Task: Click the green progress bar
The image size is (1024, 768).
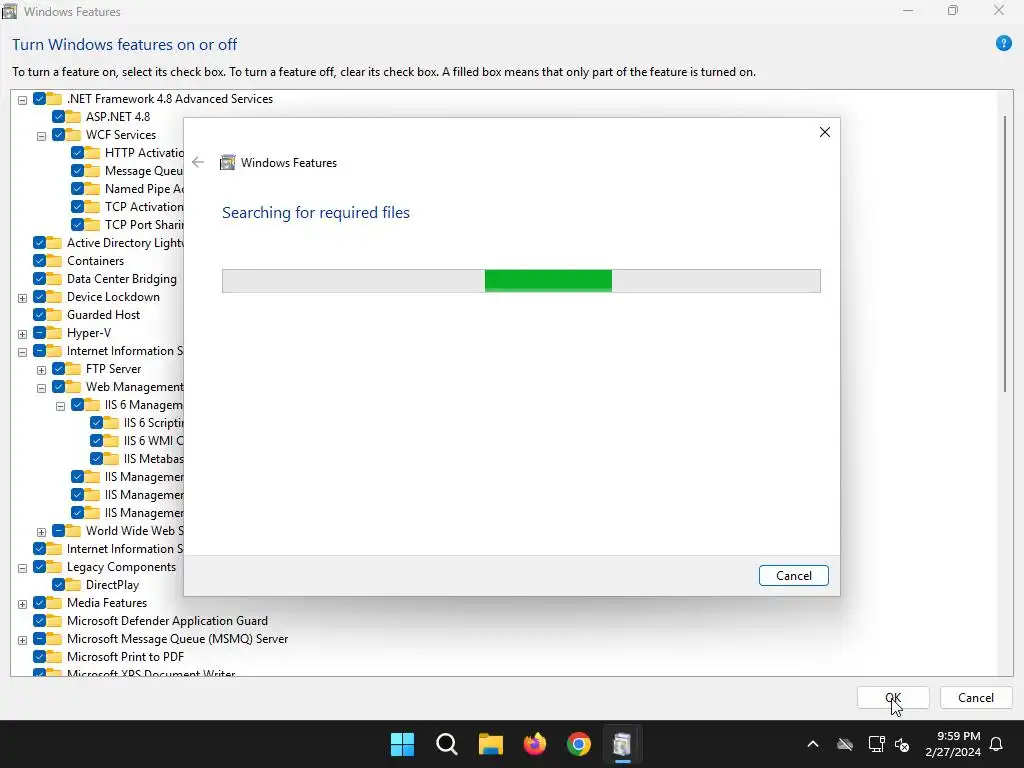Action: pyautogui.click(x=548, y=281)
